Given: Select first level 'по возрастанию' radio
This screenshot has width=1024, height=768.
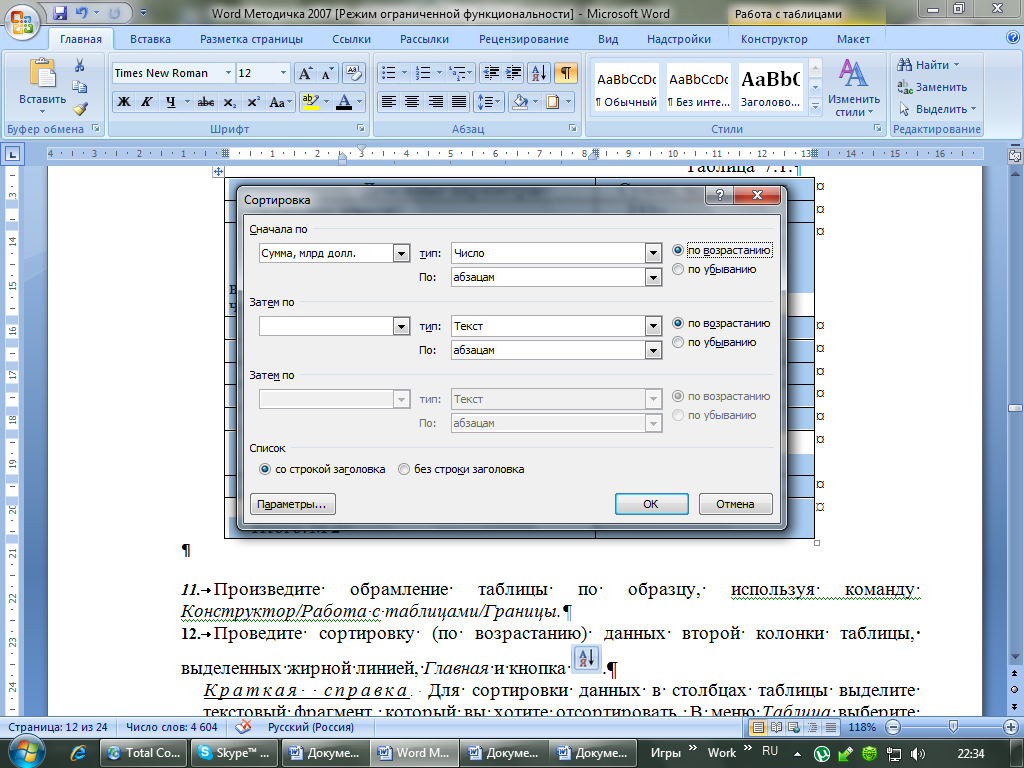Looking at the screenshot, I should point(678,250).
